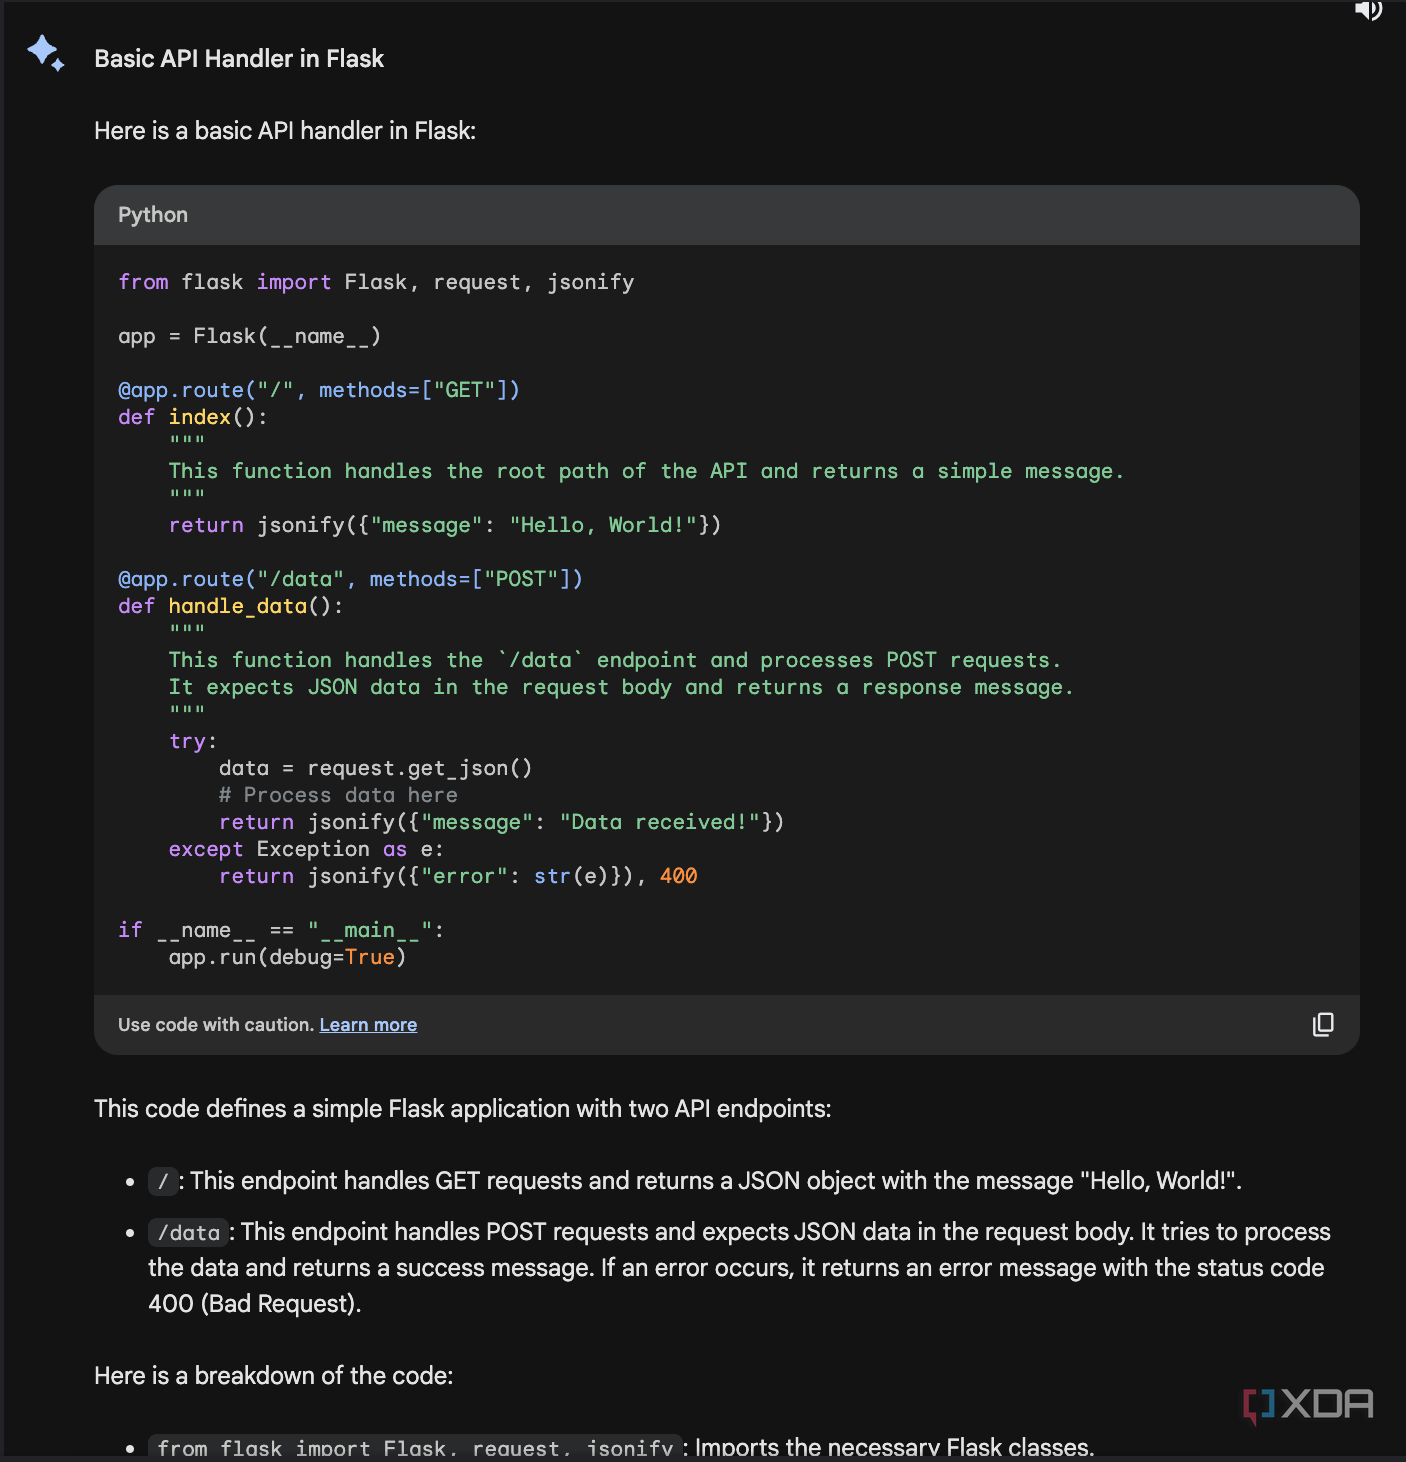Click the 'except Exception as e:' line
1406x1462 pixels.
tap(306, 849)
